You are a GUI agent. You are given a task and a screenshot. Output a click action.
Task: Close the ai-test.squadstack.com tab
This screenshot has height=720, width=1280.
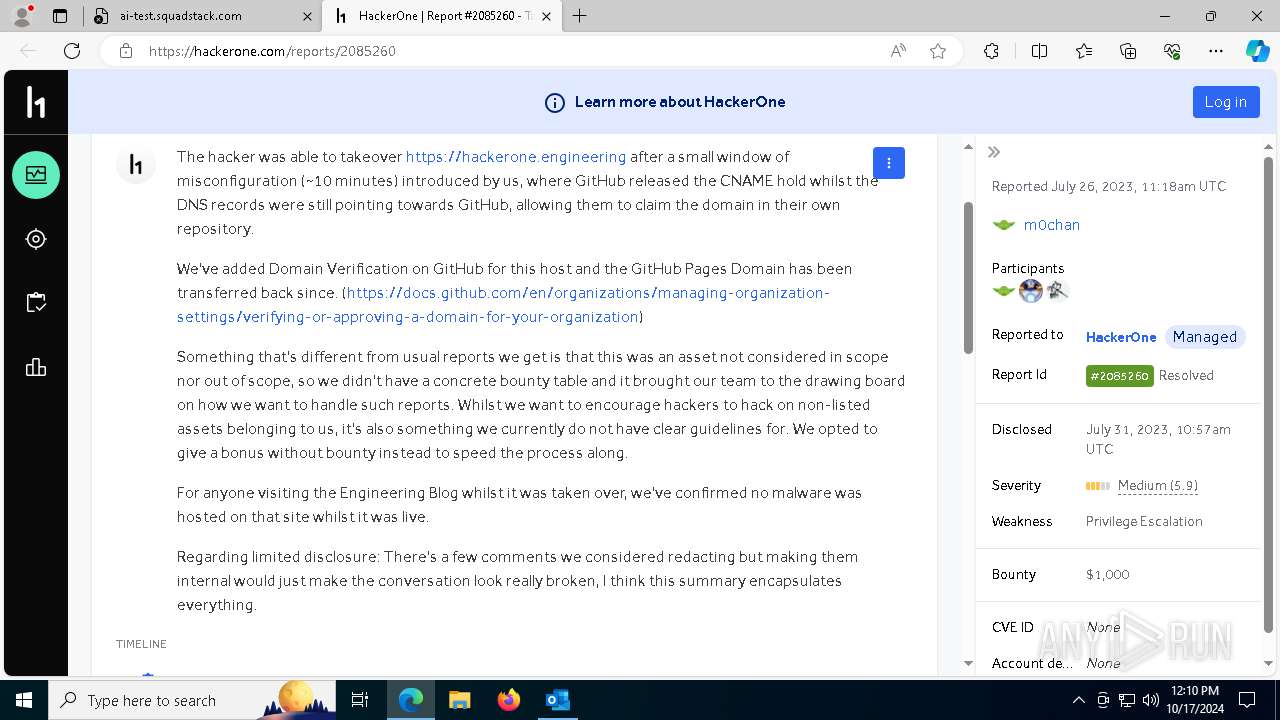pos(306,16)
